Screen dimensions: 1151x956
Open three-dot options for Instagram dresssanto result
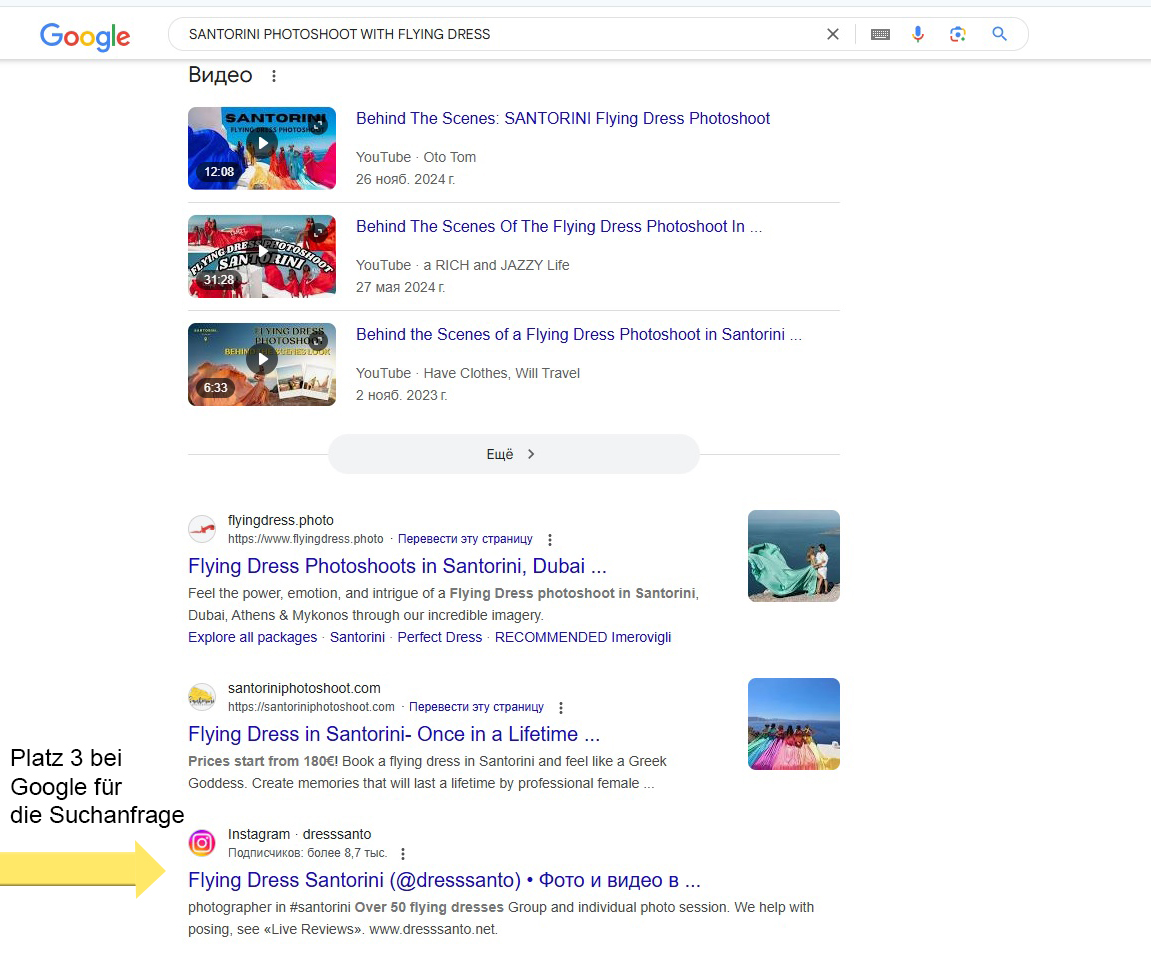click(403, 854)
